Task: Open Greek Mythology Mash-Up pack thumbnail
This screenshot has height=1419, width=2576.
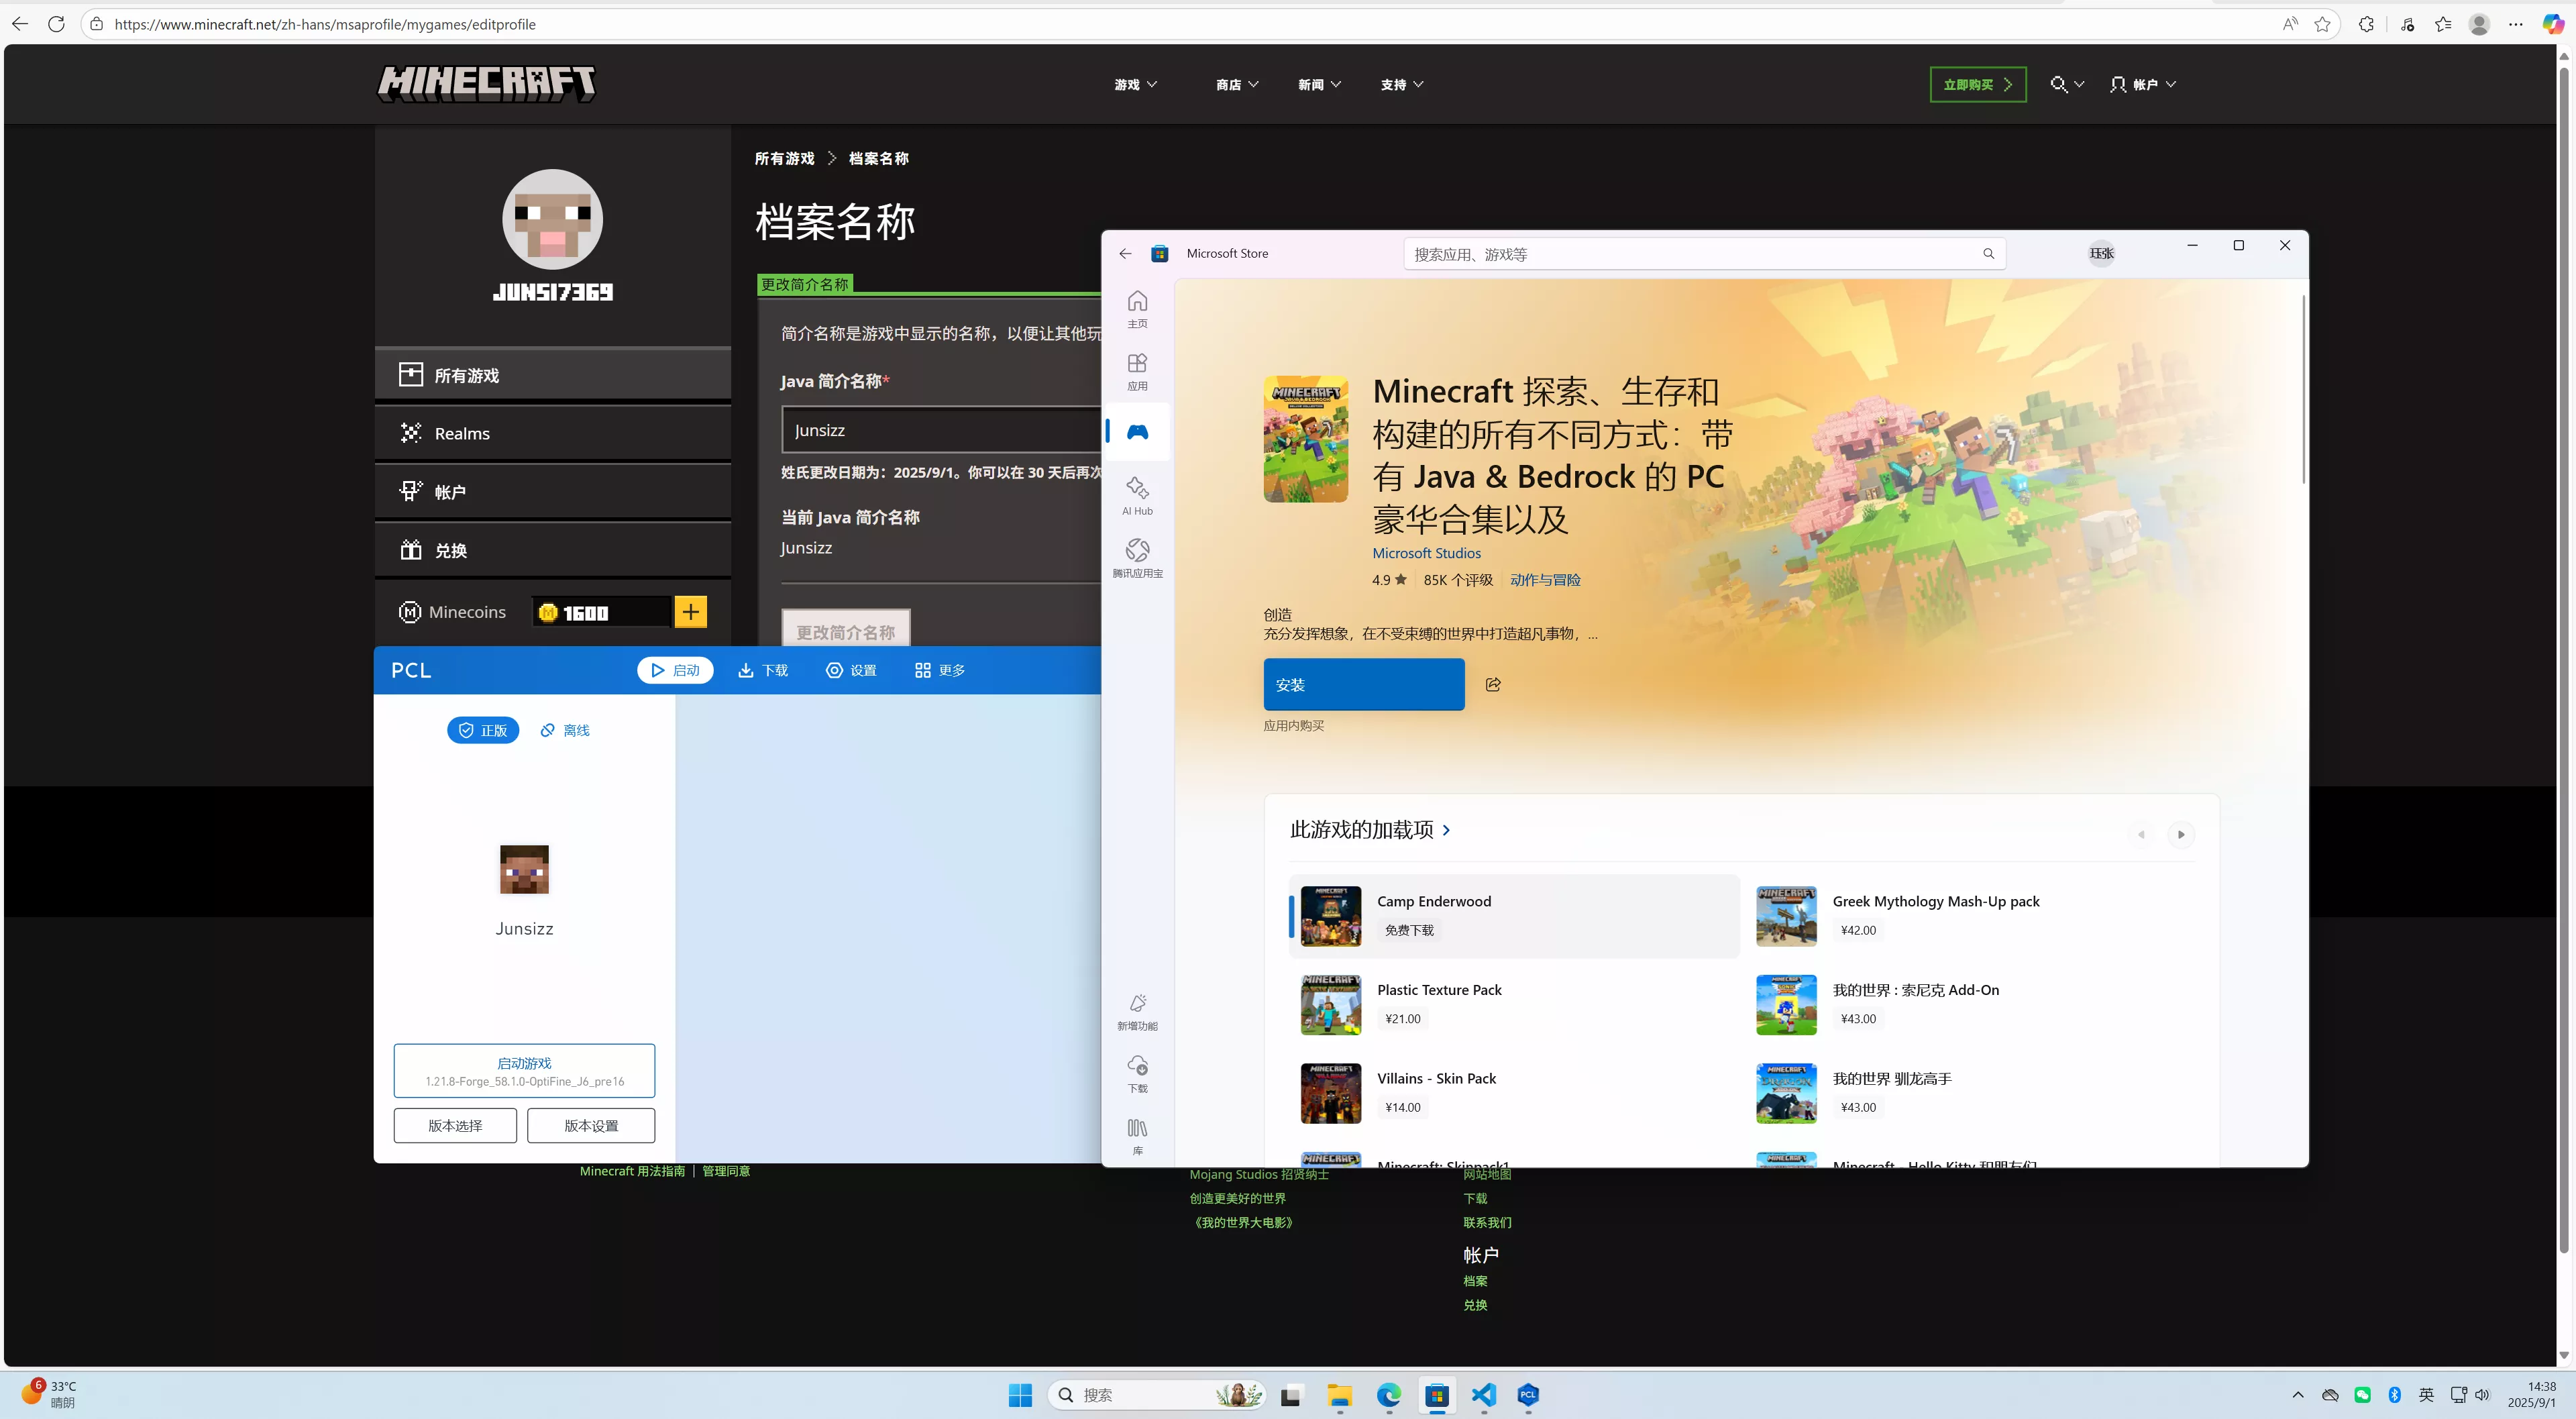Action: point(1786,916)
